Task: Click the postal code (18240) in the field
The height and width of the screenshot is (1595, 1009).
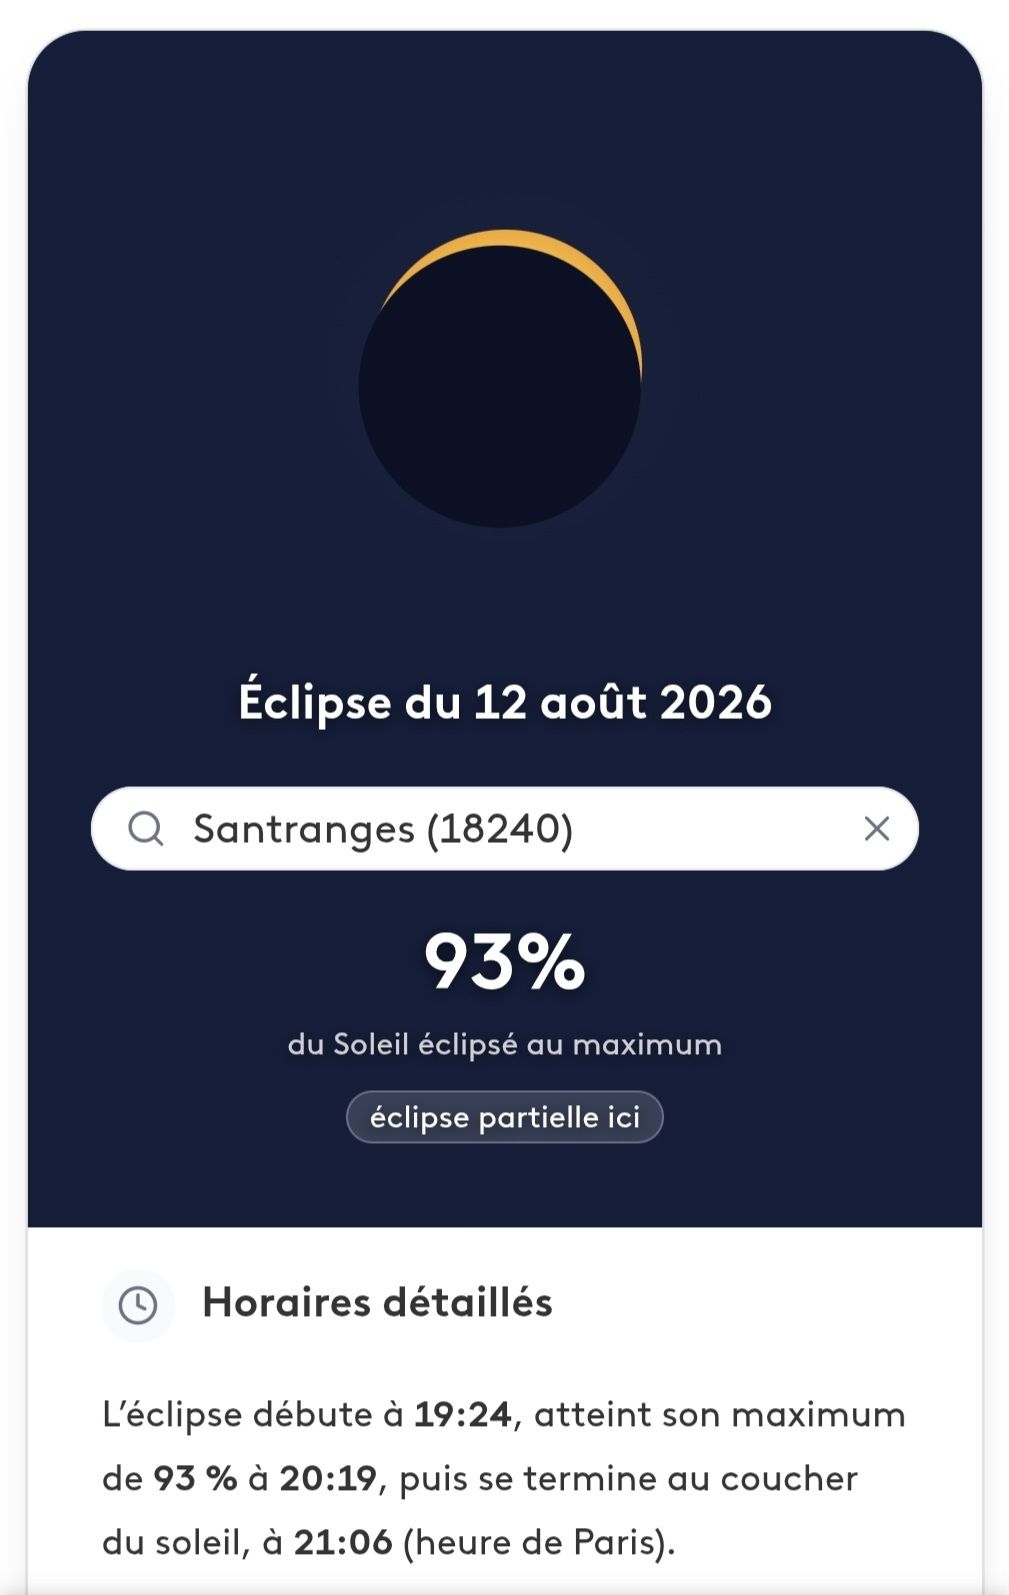Action: [x=500, y=829]
